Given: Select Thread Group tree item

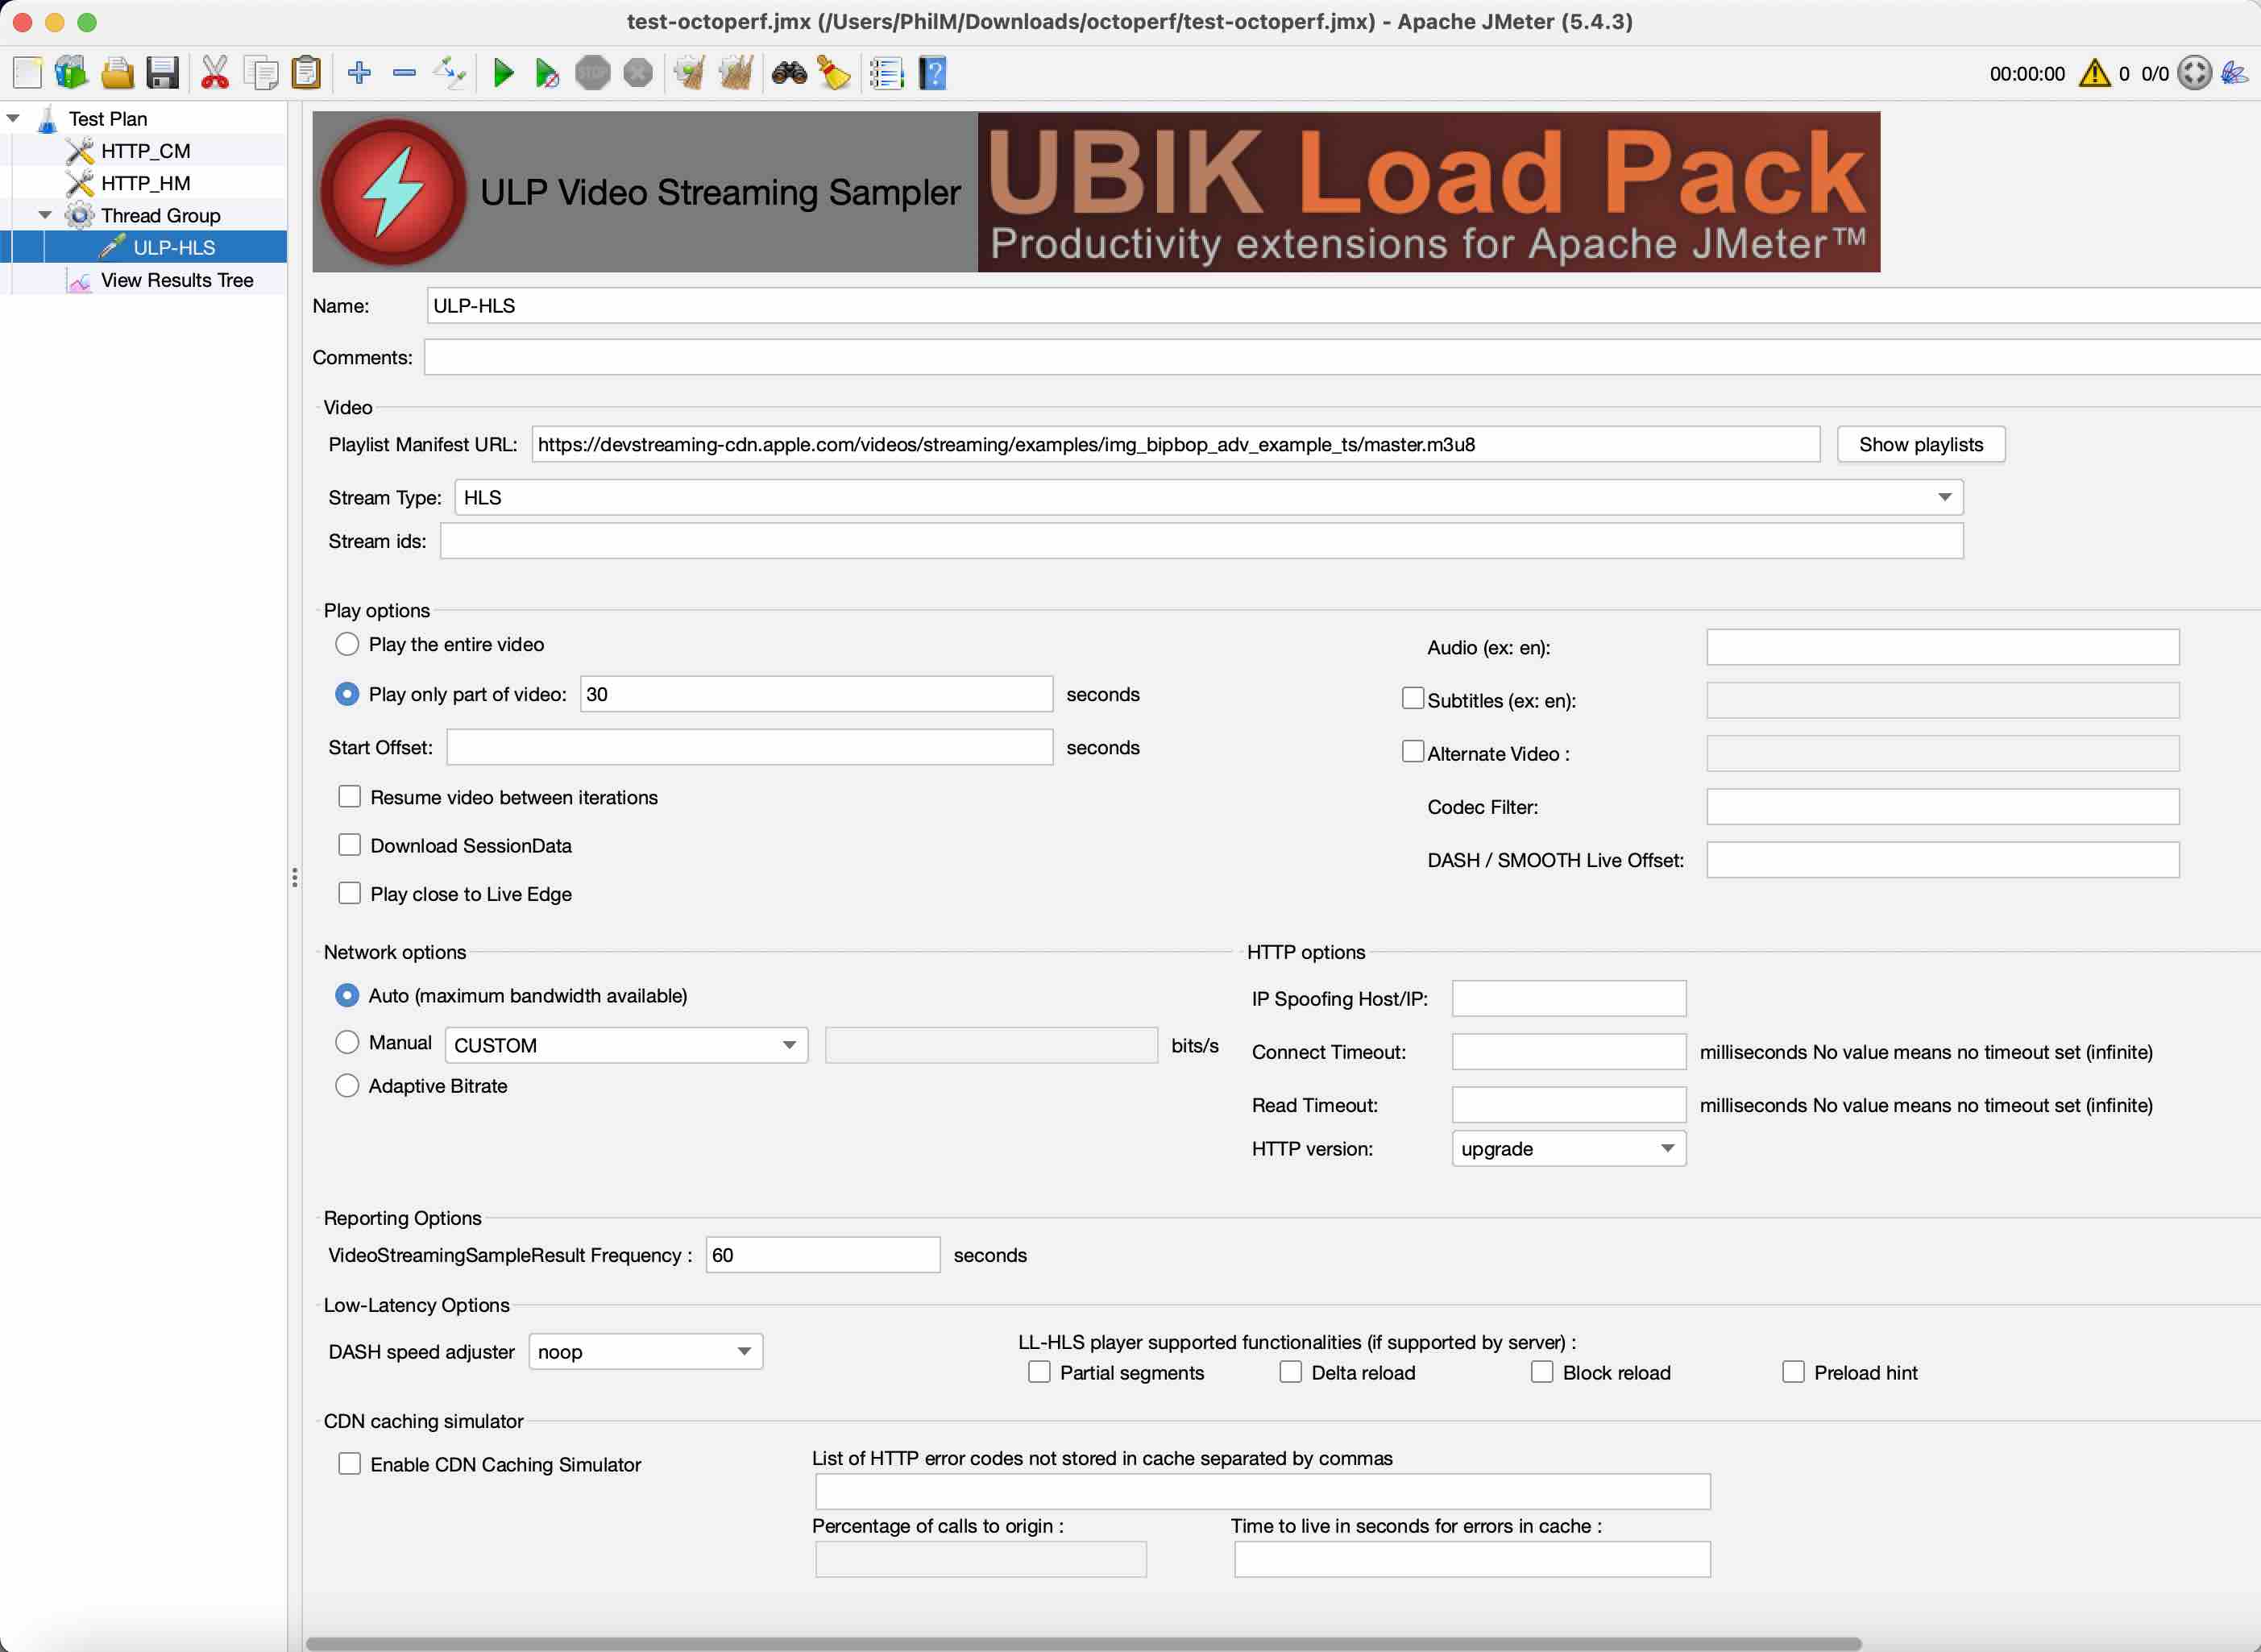Looking at the screenshot, I should 160,215.
